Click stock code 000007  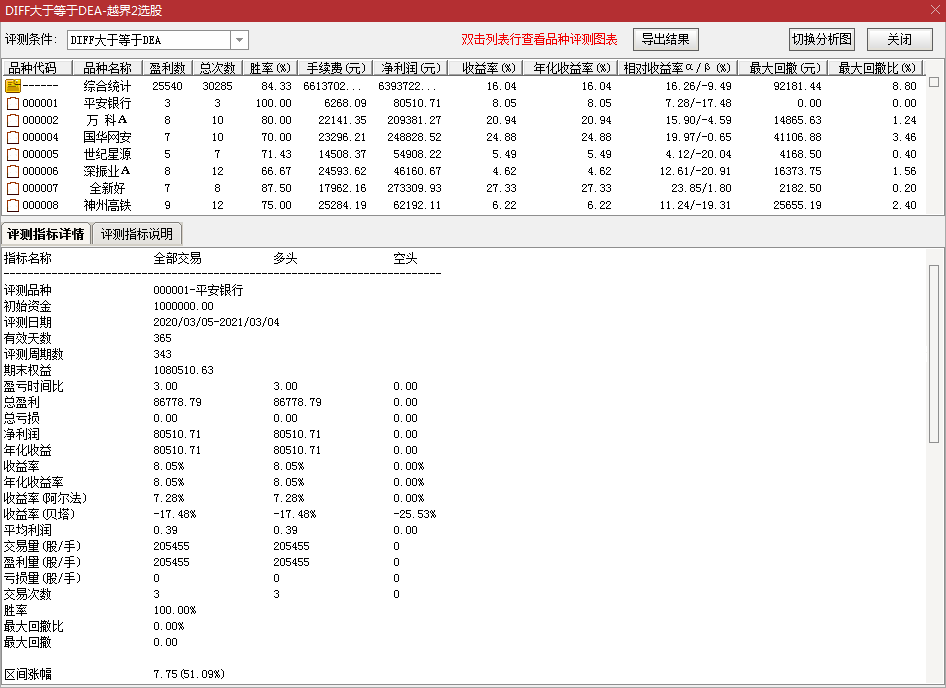click(40, 188)
